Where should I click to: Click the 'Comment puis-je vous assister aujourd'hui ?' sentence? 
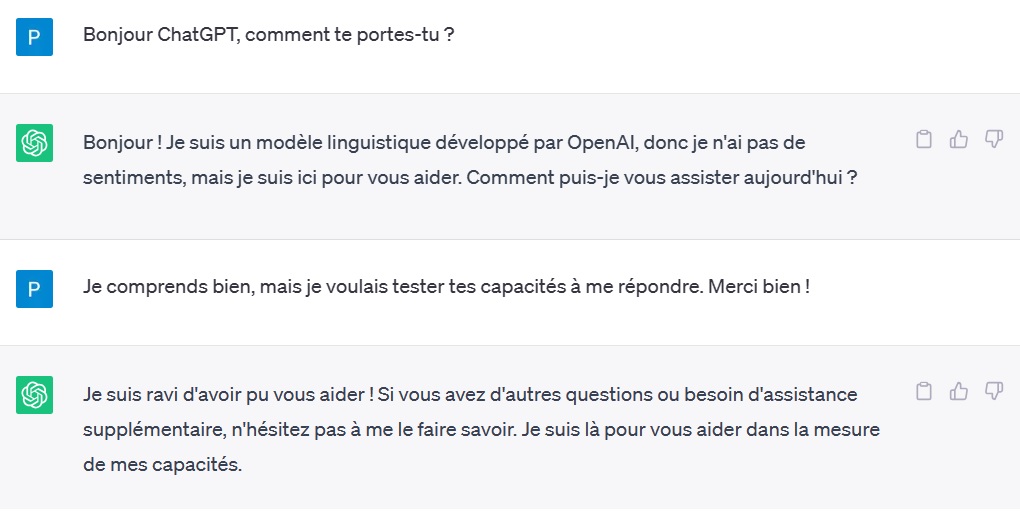pyautogui.click(x=661, y=177)
